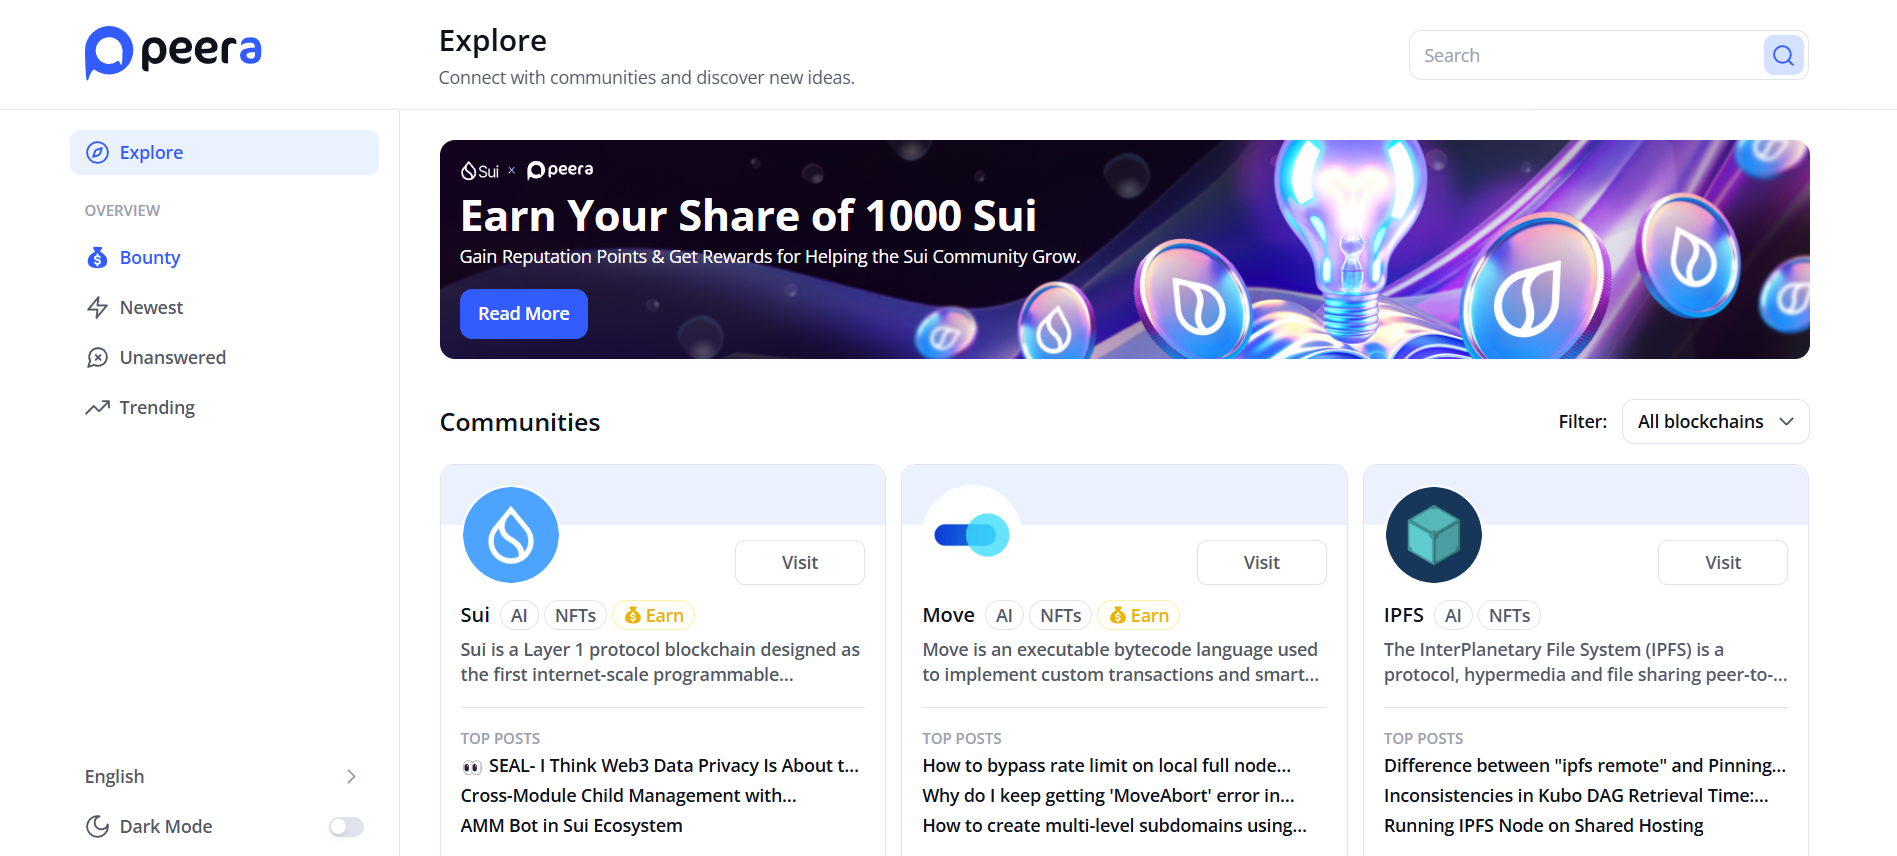Click the Unanswered chat bubble icon
The width and height of the screenshot is (1897, 856).
[x=97, y=358]
